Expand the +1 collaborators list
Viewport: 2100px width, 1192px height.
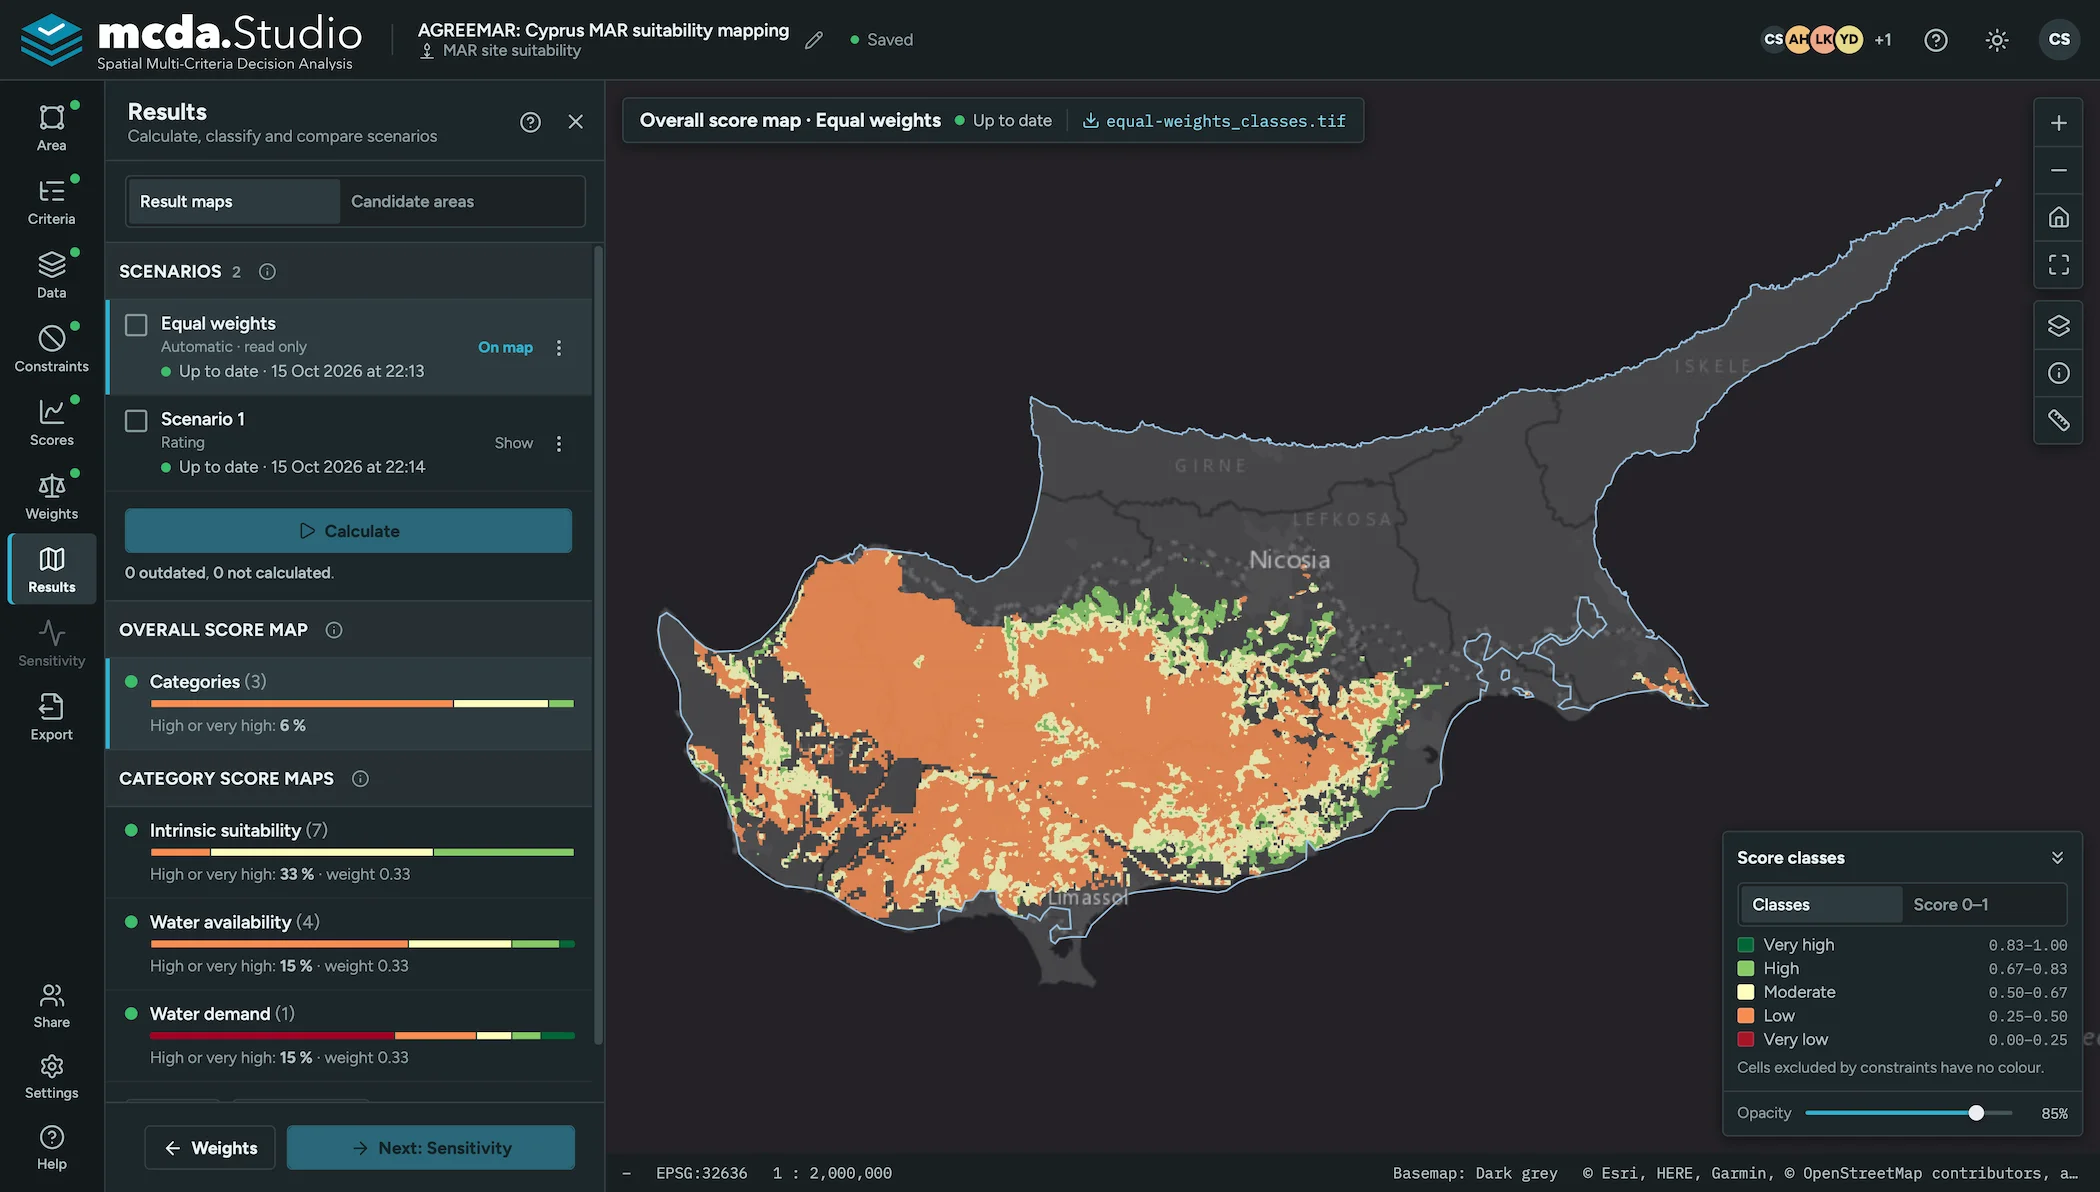pyautogui.click(x=1883, y=40)
